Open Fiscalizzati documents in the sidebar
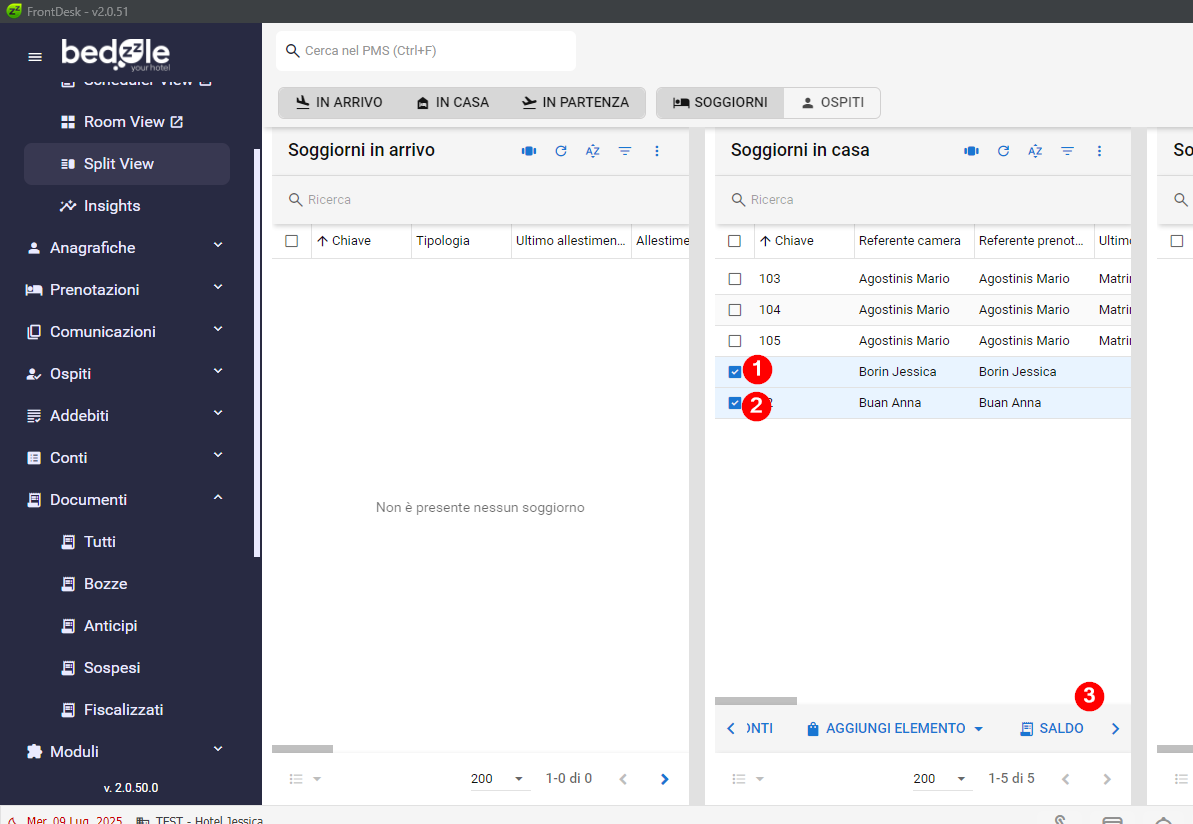 coord(123,710)
